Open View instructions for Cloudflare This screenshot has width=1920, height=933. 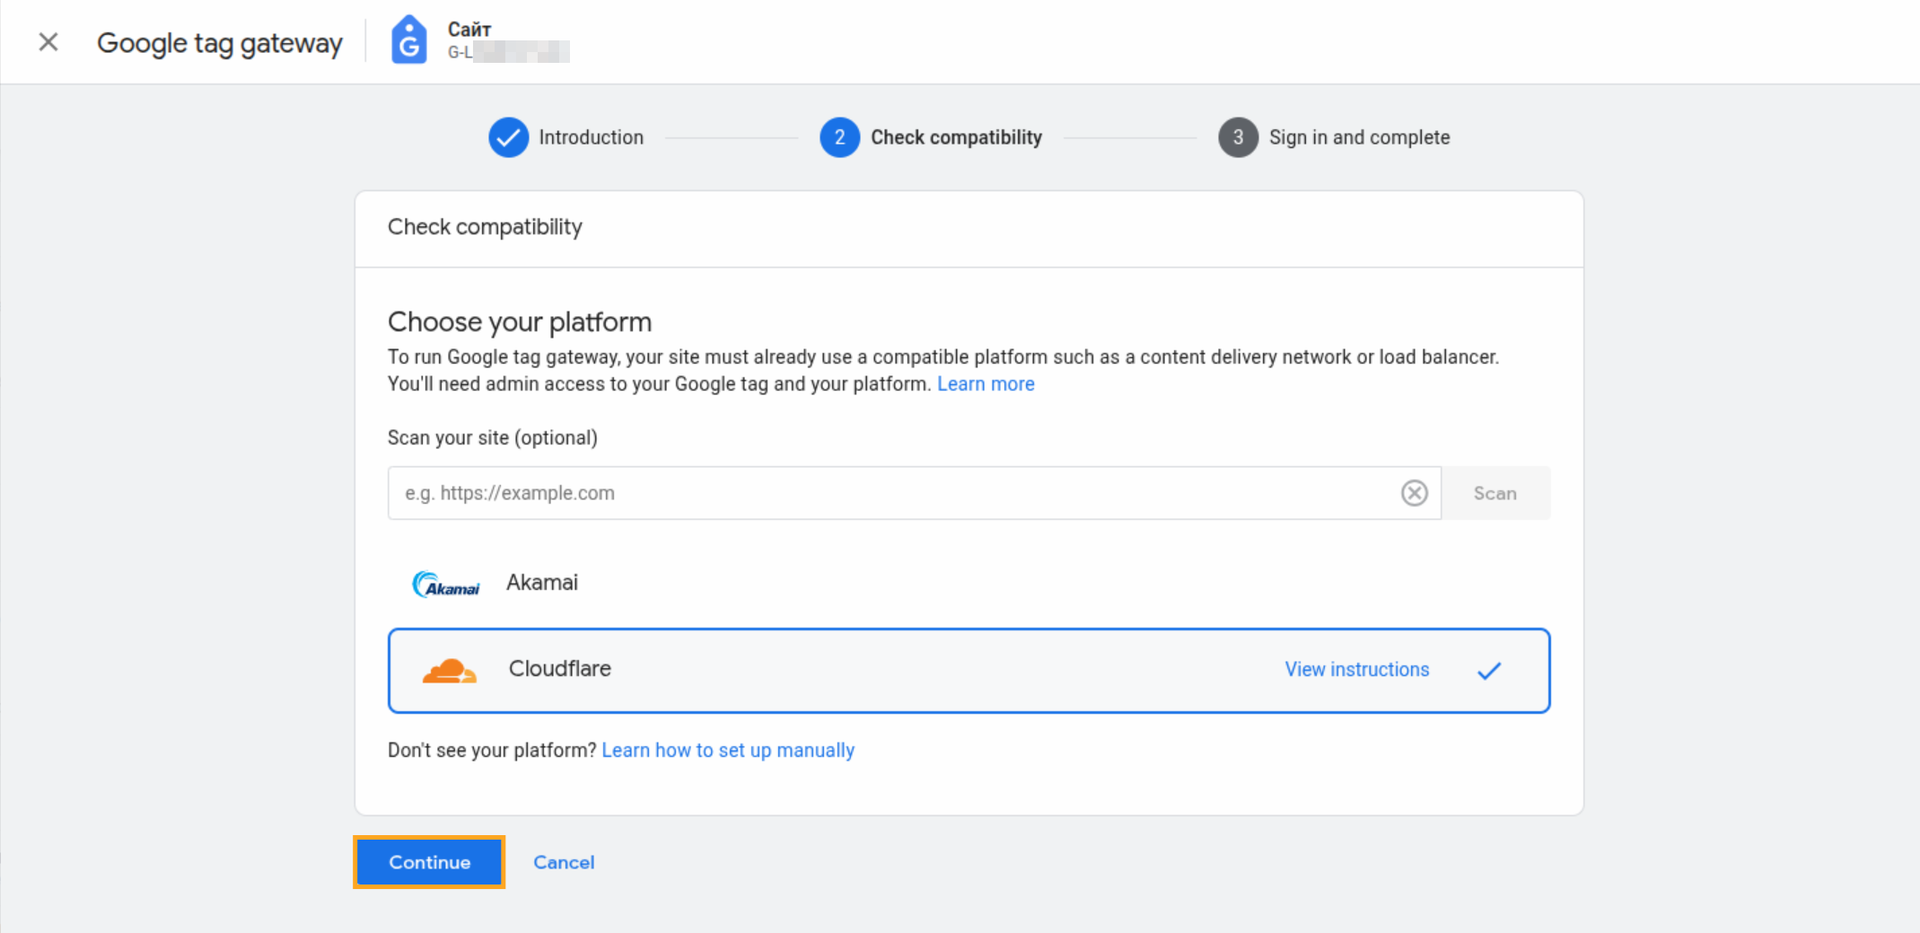(1356, 670)
